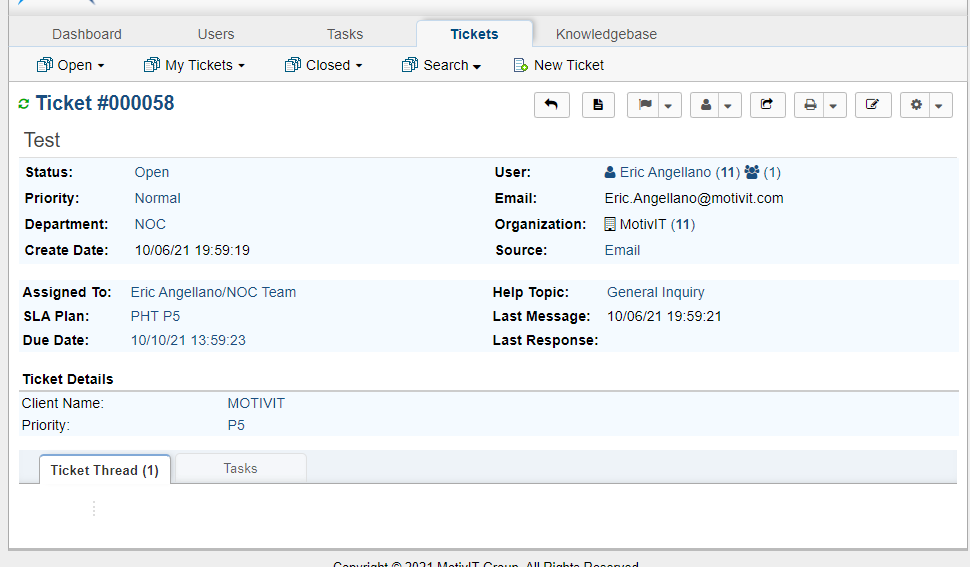This screenshot has height=567, width=970.
Task: Expand the Open tickets dropdown
Action: coord(70,65)
